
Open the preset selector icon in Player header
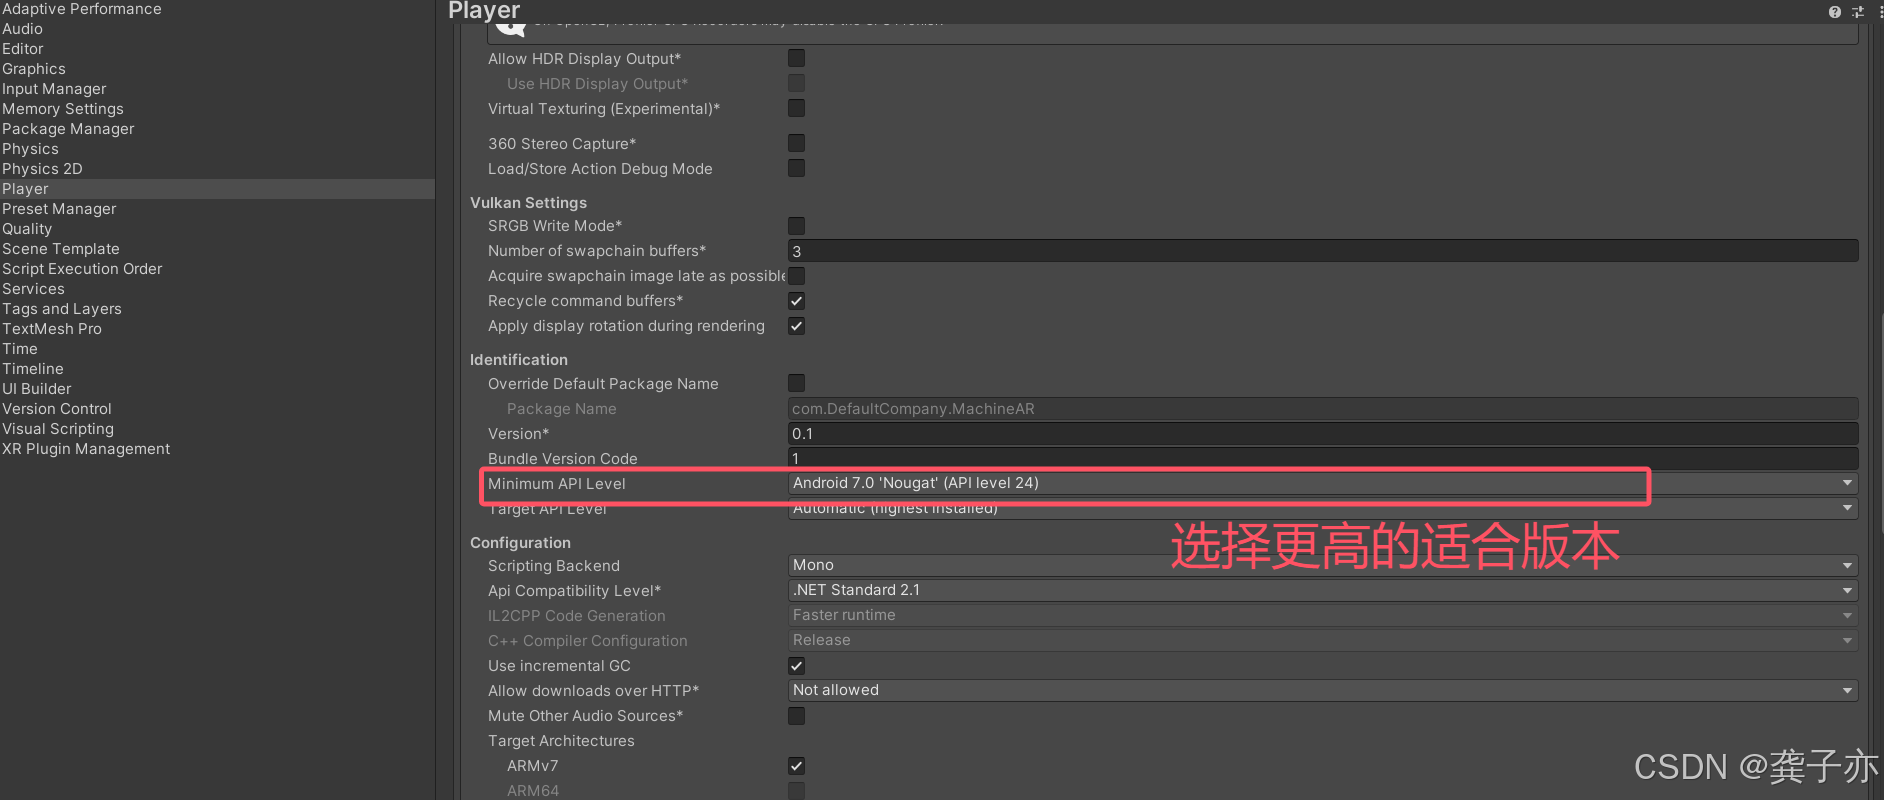pos(1858,12)
